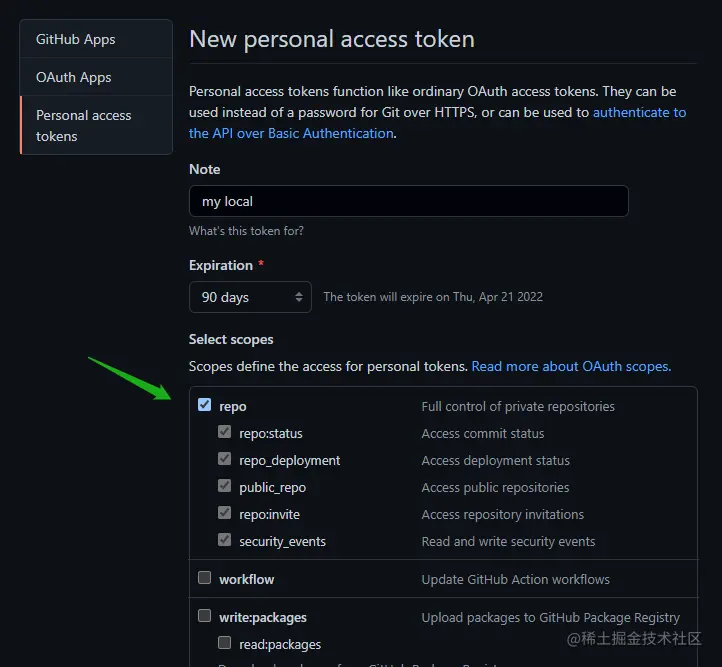Viewport: 722px width, 667px height.
Task: Click the Note input field
Action: (x=408, y=201)
